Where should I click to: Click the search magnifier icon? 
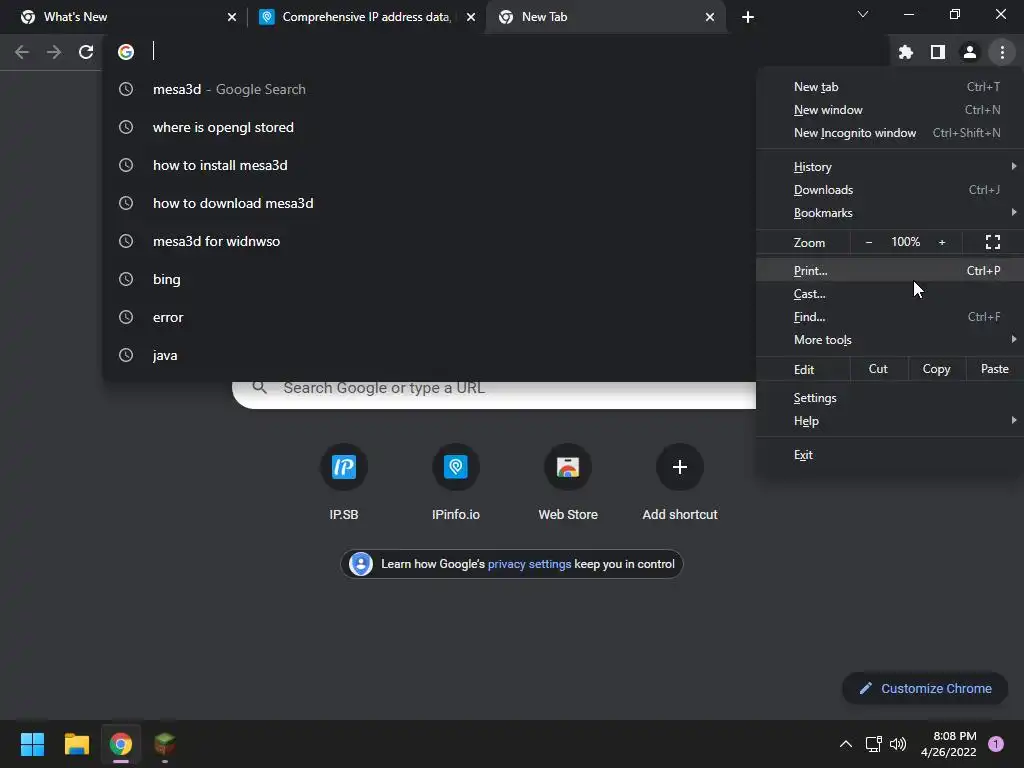(259, 387)
